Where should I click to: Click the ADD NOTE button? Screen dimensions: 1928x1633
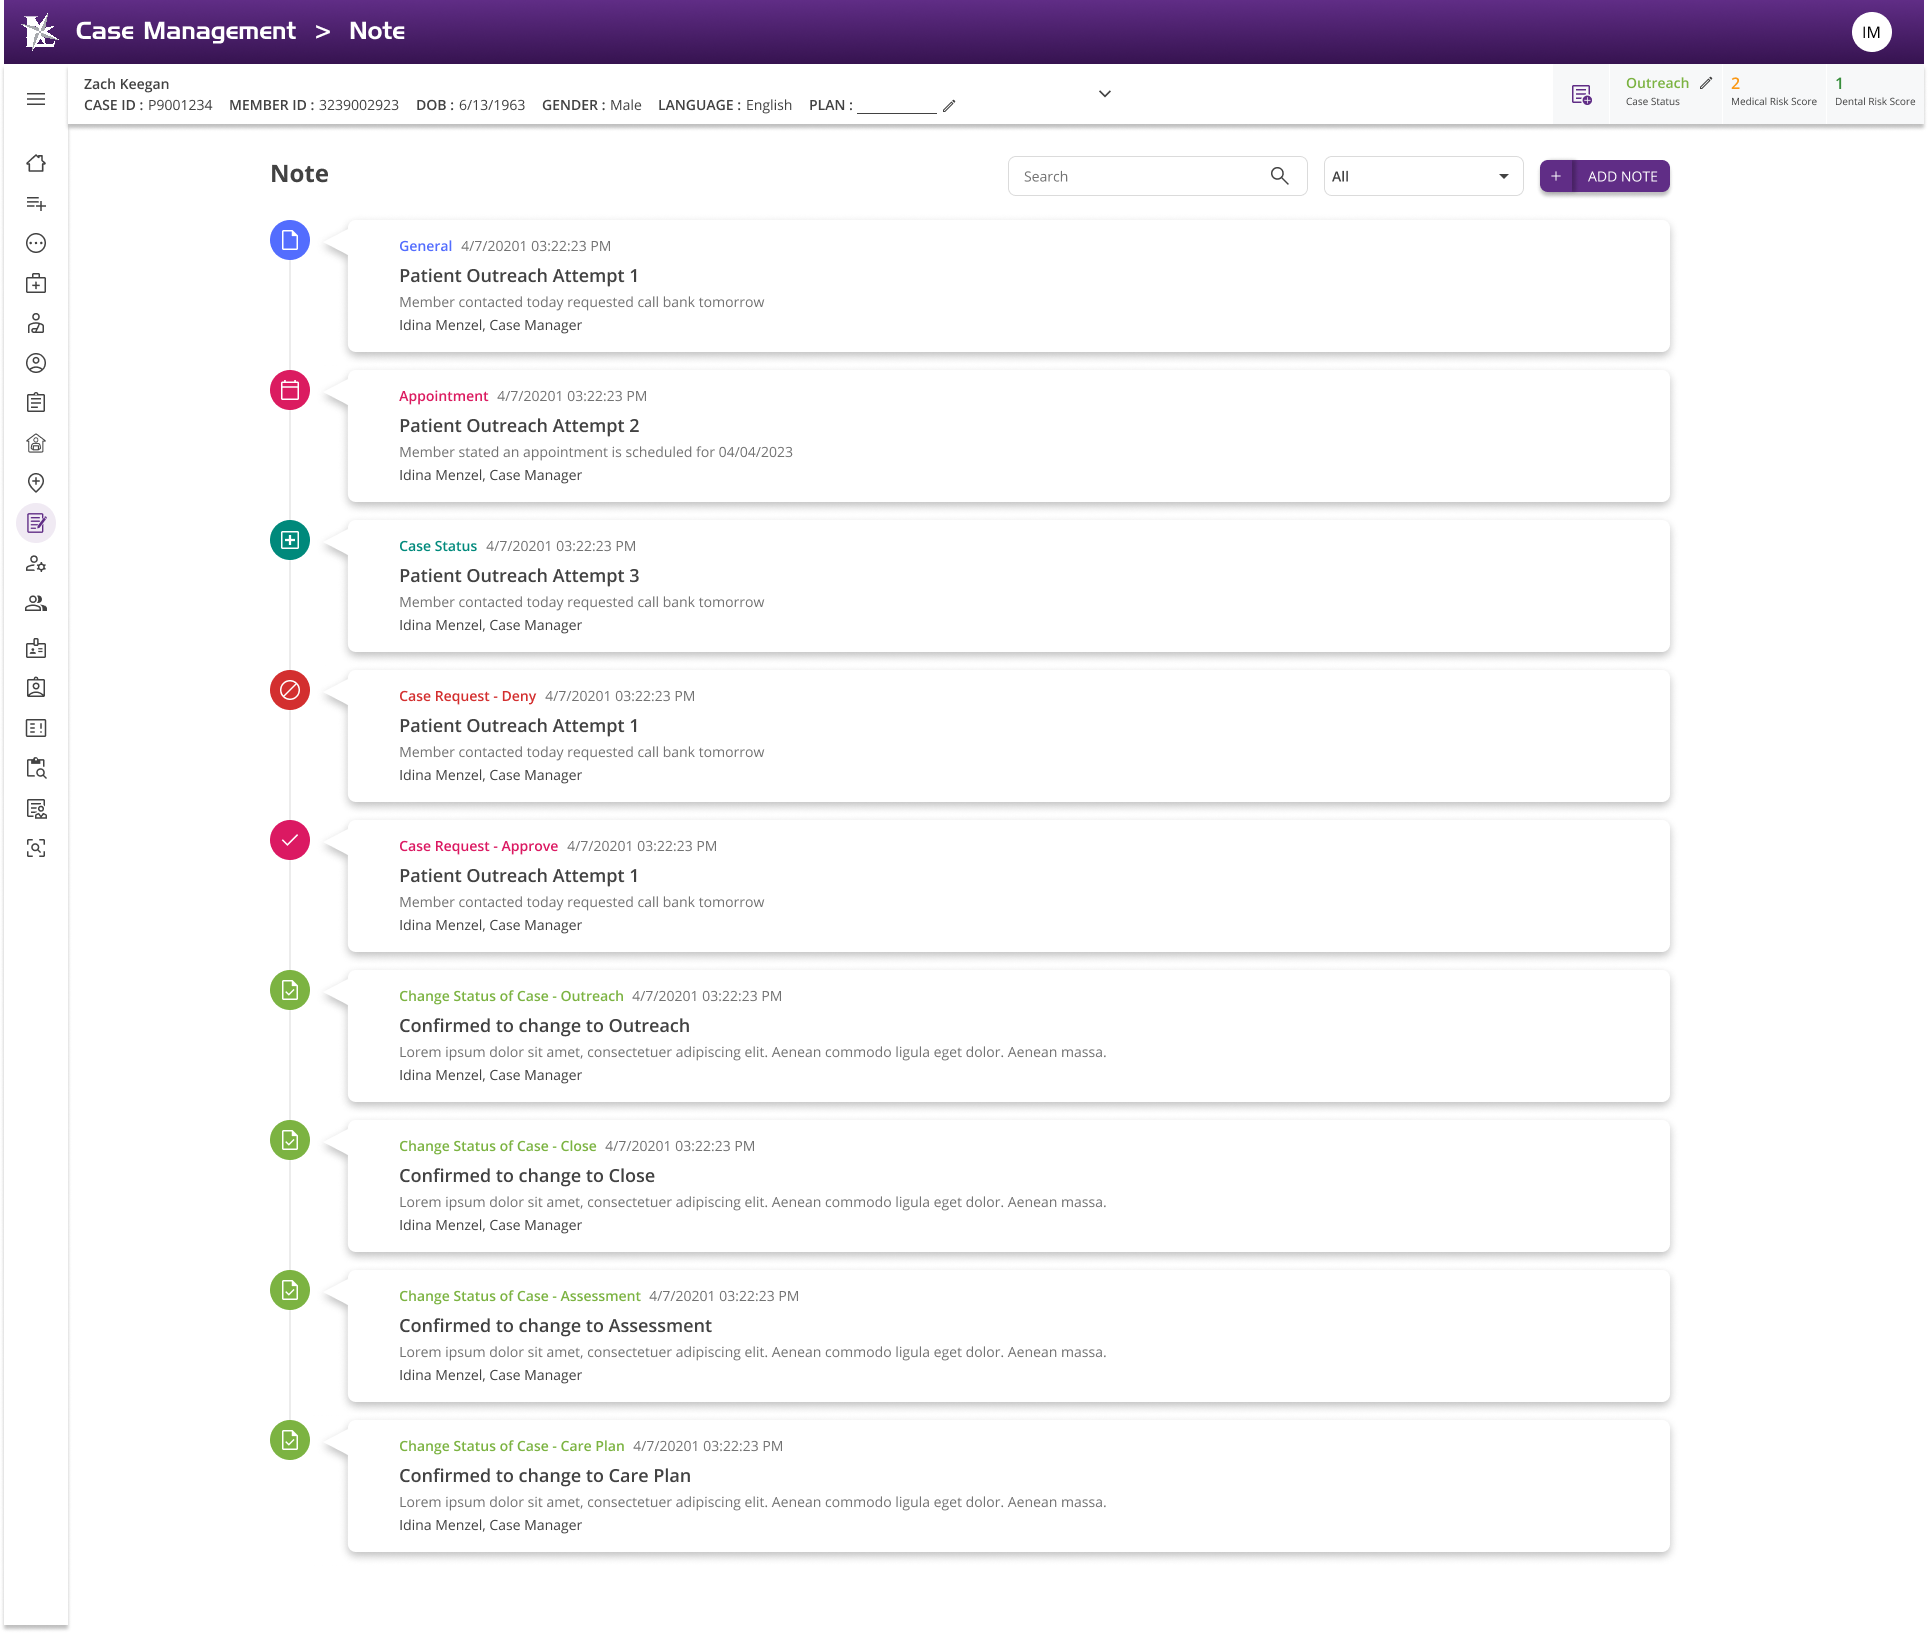coord(1604,176)
